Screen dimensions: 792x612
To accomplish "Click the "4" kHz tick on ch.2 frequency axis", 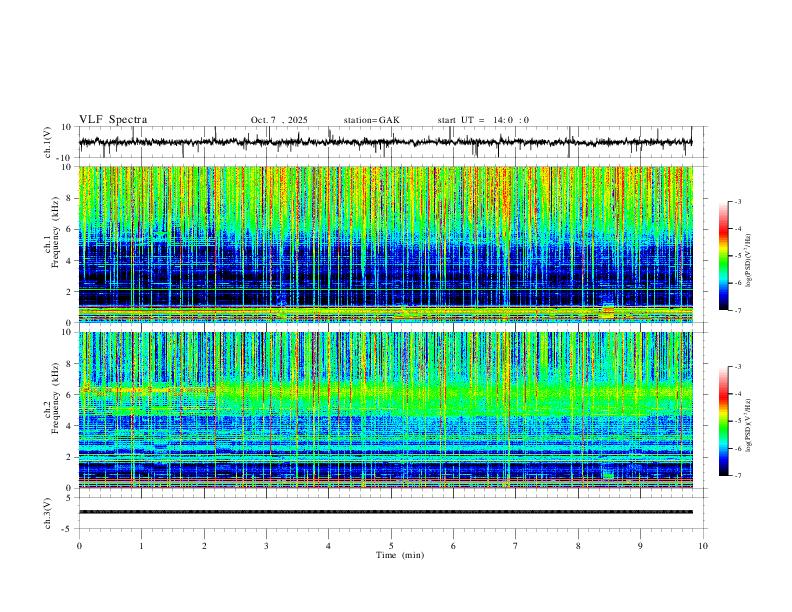I will click(69, 426).
